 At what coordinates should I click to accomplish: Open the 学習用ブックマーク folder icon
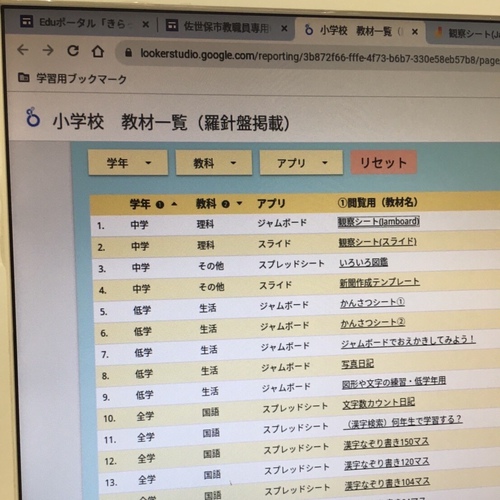tap(23, 78)
